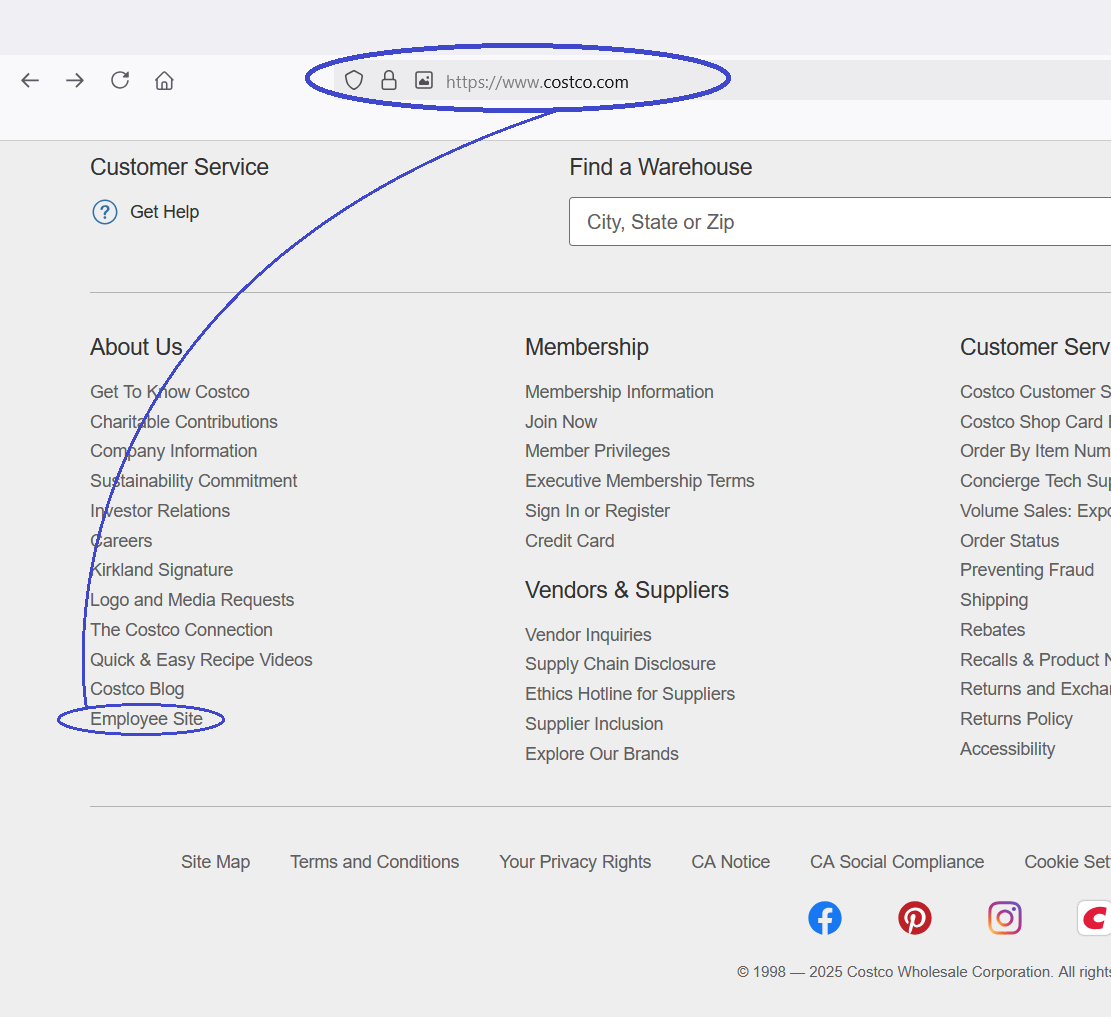Open Costco's Facebook page icon
Screen dimensions: 1111x1017
point(825,918)
